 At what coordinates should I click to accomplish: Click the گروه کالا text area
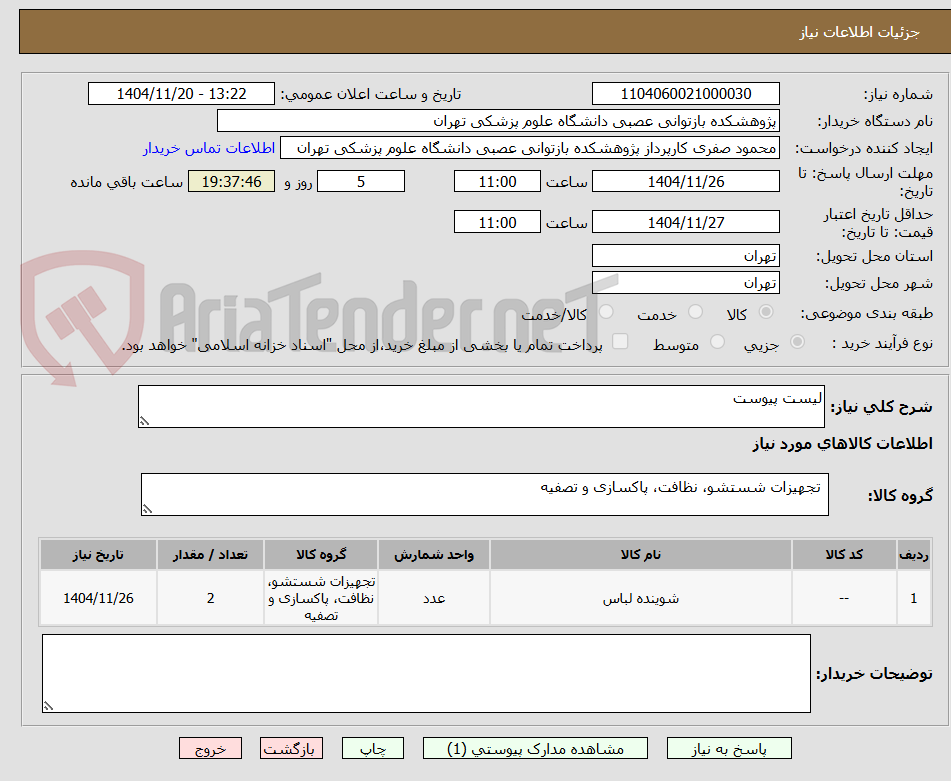485,494
